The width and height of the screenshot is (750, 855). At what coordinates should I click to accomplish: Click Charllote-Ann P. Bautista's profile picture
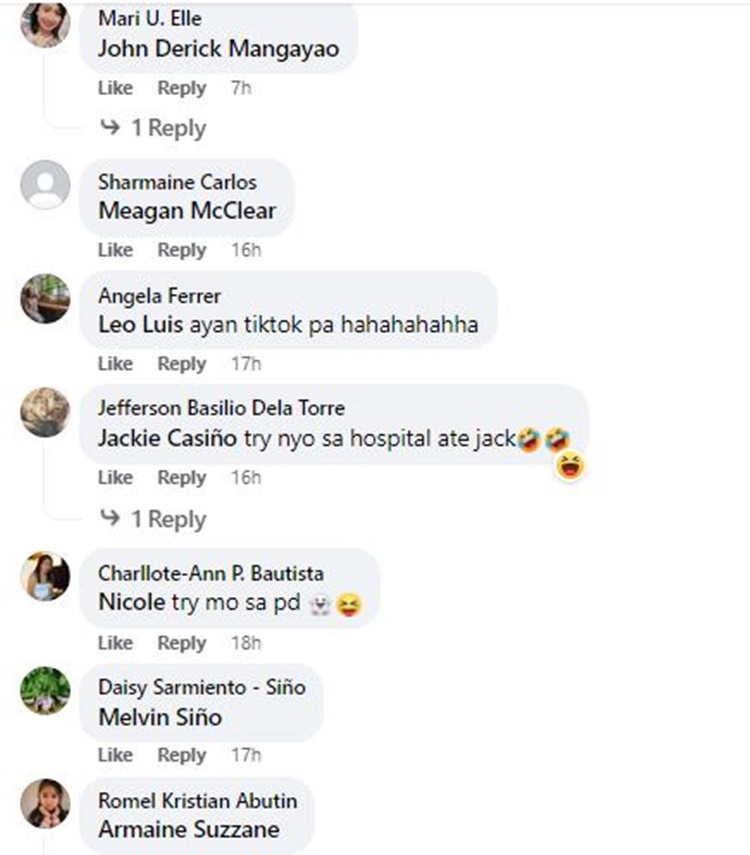click(45, 576)
